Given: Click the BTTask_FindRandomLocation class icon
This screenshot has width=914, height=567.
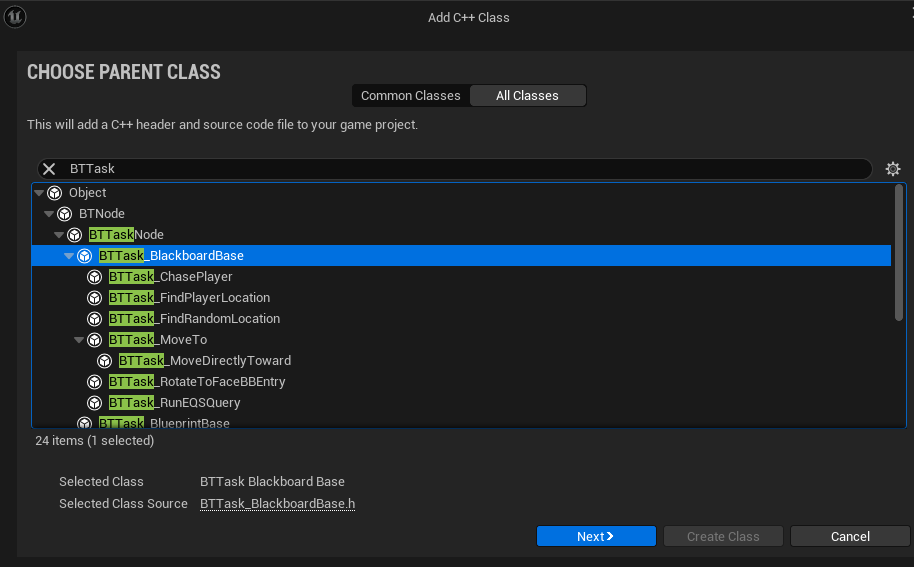Looking at the screenshot, I should [94, 319].
